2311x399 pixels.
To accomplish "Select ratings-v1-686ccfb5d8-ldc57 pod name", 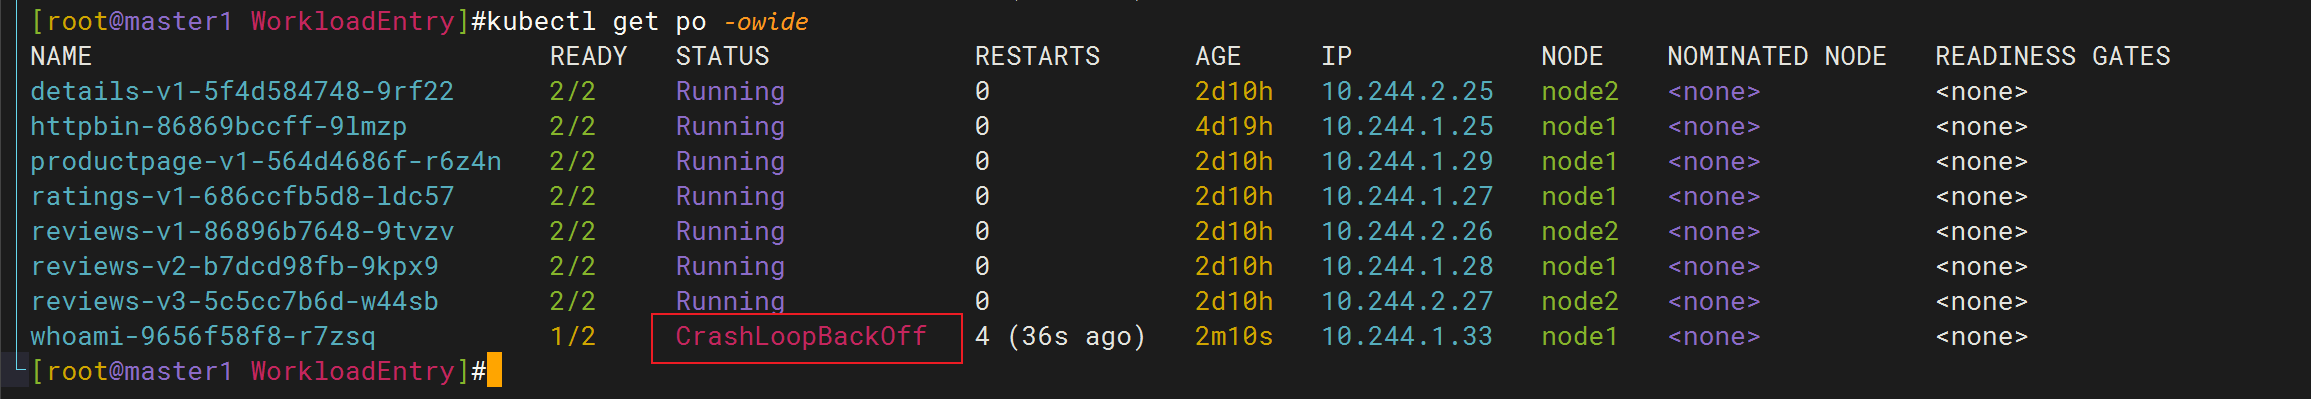I will coord(242,197).
